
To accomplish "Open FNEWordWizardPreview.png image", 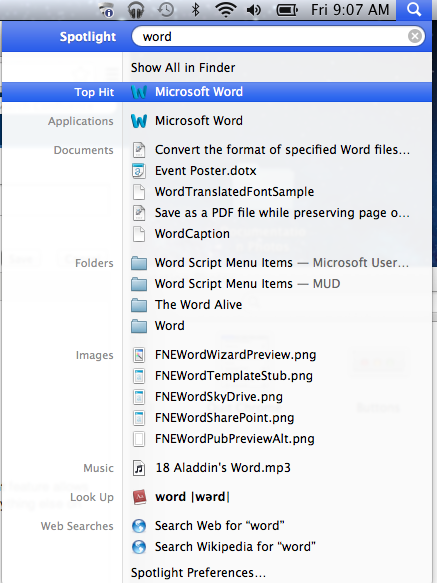I will (x=235, y=355).
